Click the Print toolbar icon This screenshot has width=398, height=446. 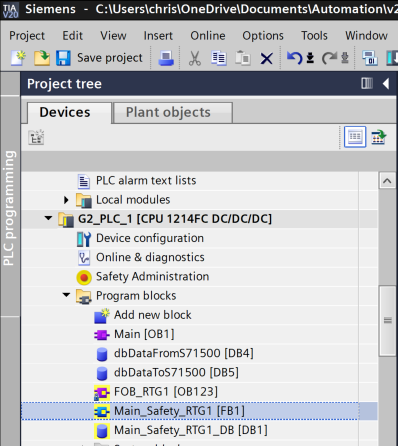[166, 58]
